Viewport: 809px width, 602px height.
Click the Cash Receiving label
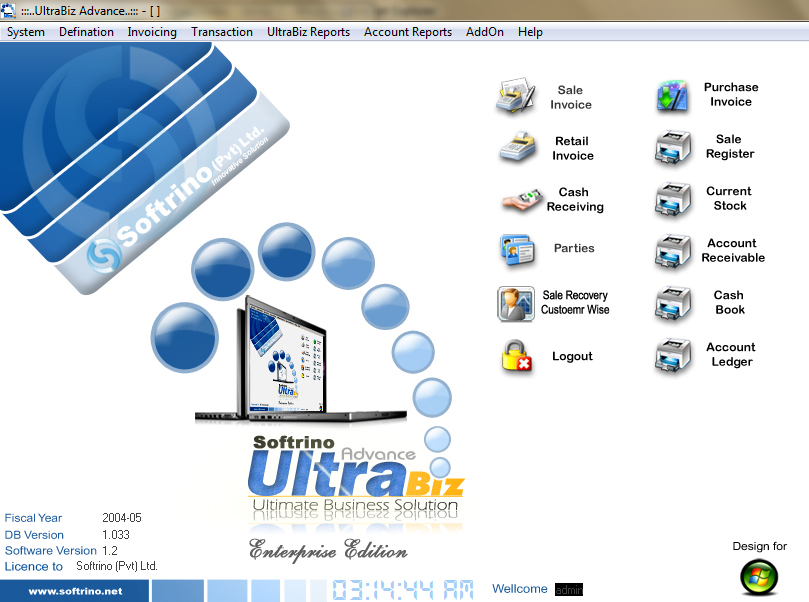tap(575, 200)
